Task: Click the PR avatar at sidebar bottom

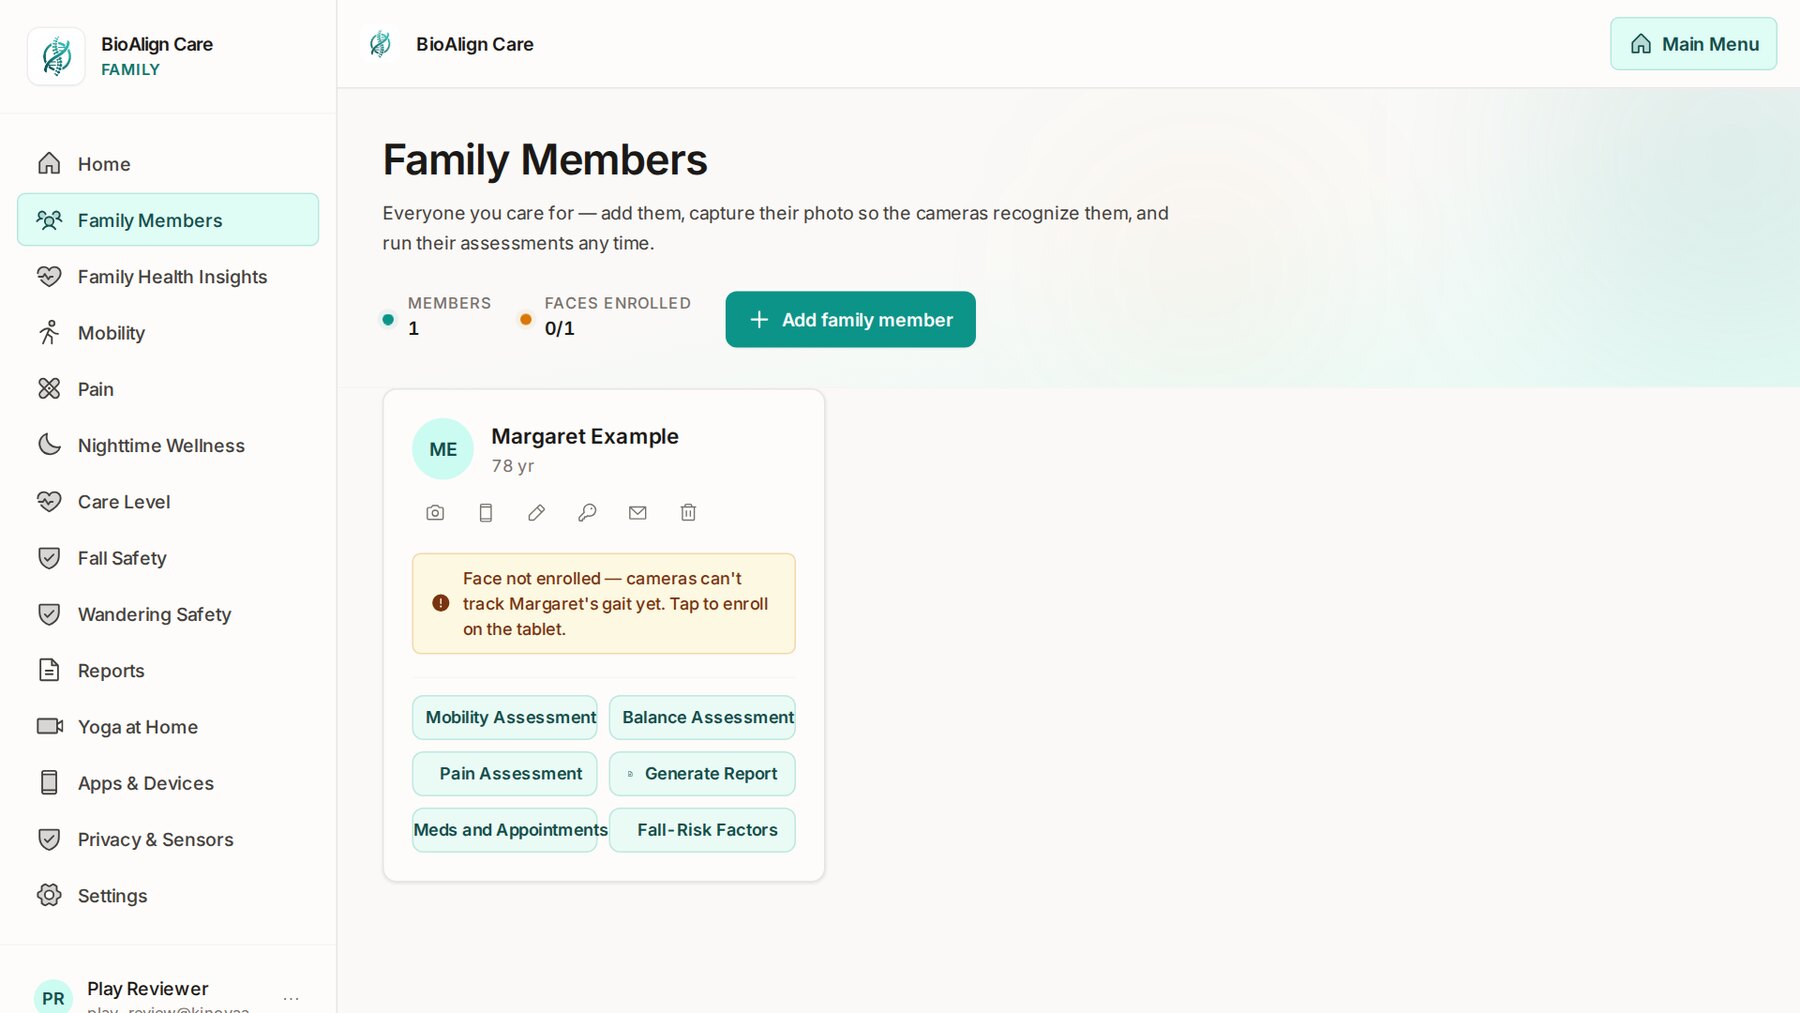Action: point(53,997)
